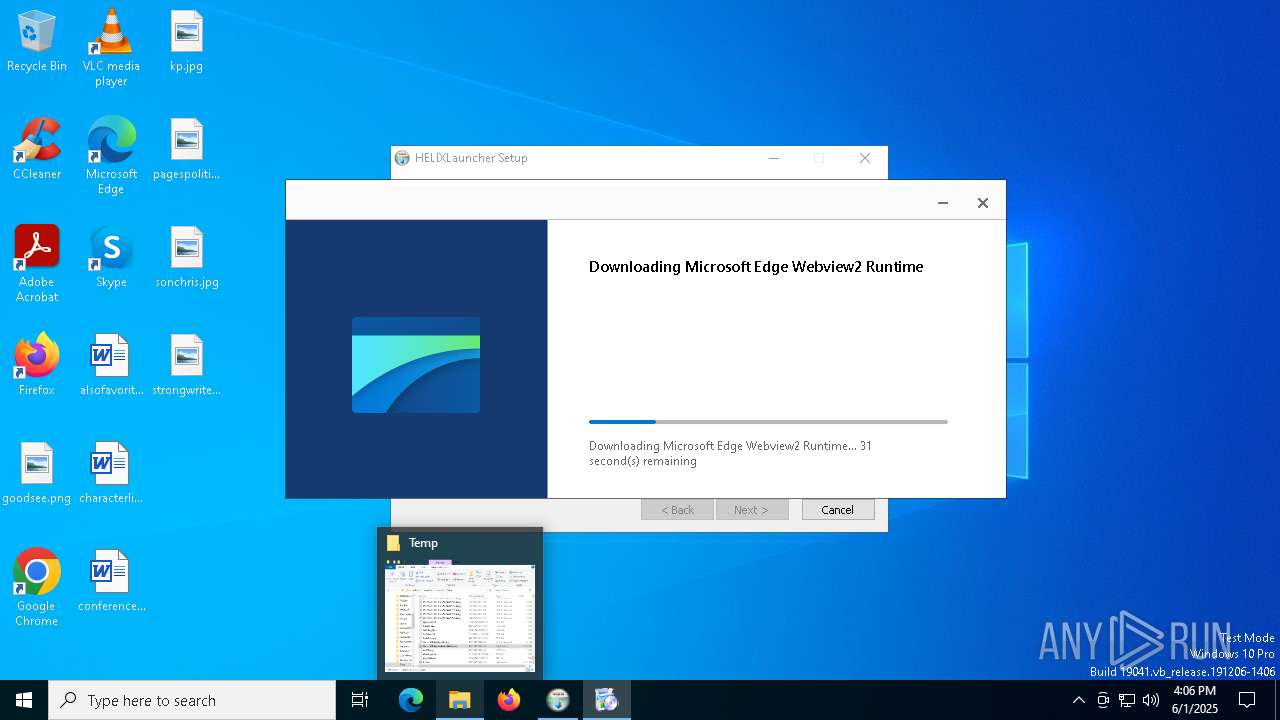Open the clock showing 4:06 PM
This screenshot has height=720, width=1280.
coord(1194,700)
